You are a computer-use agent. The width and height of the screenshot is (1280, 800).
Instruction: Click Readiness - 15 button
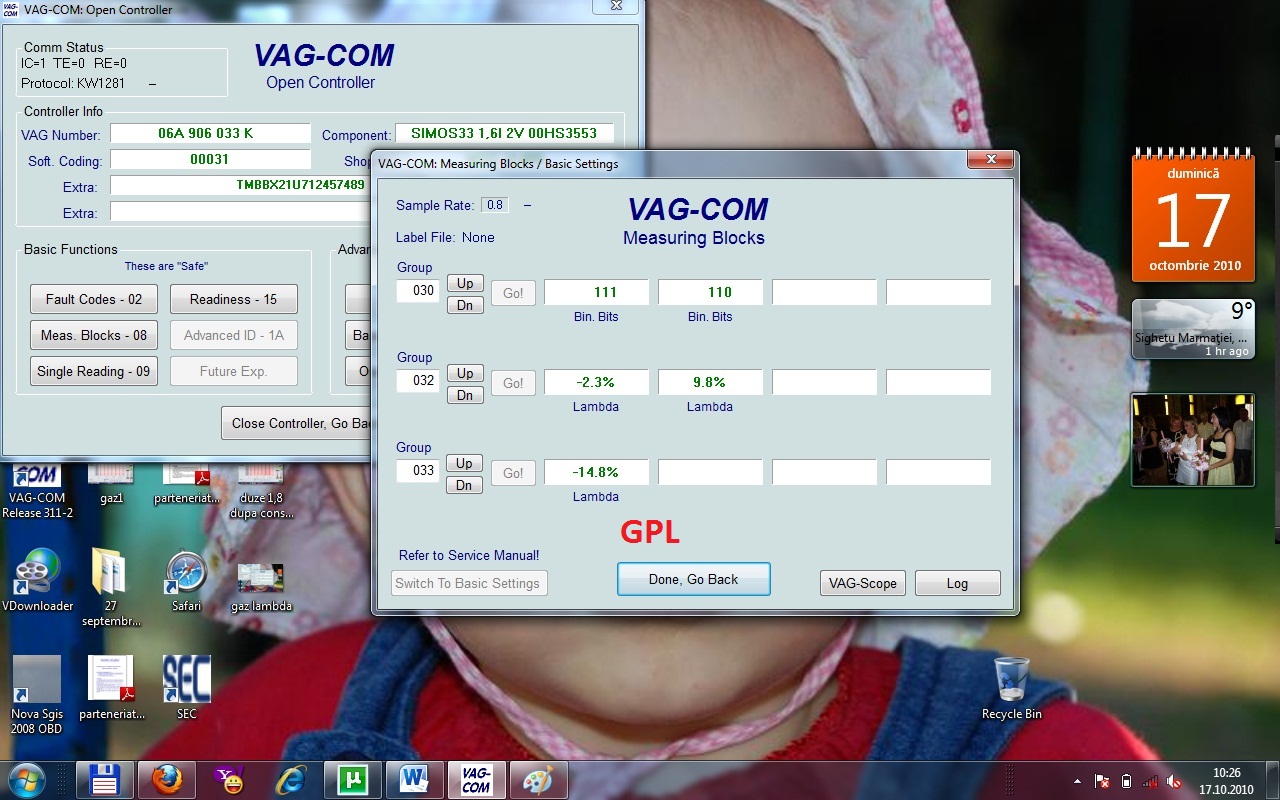coord(233,299)
